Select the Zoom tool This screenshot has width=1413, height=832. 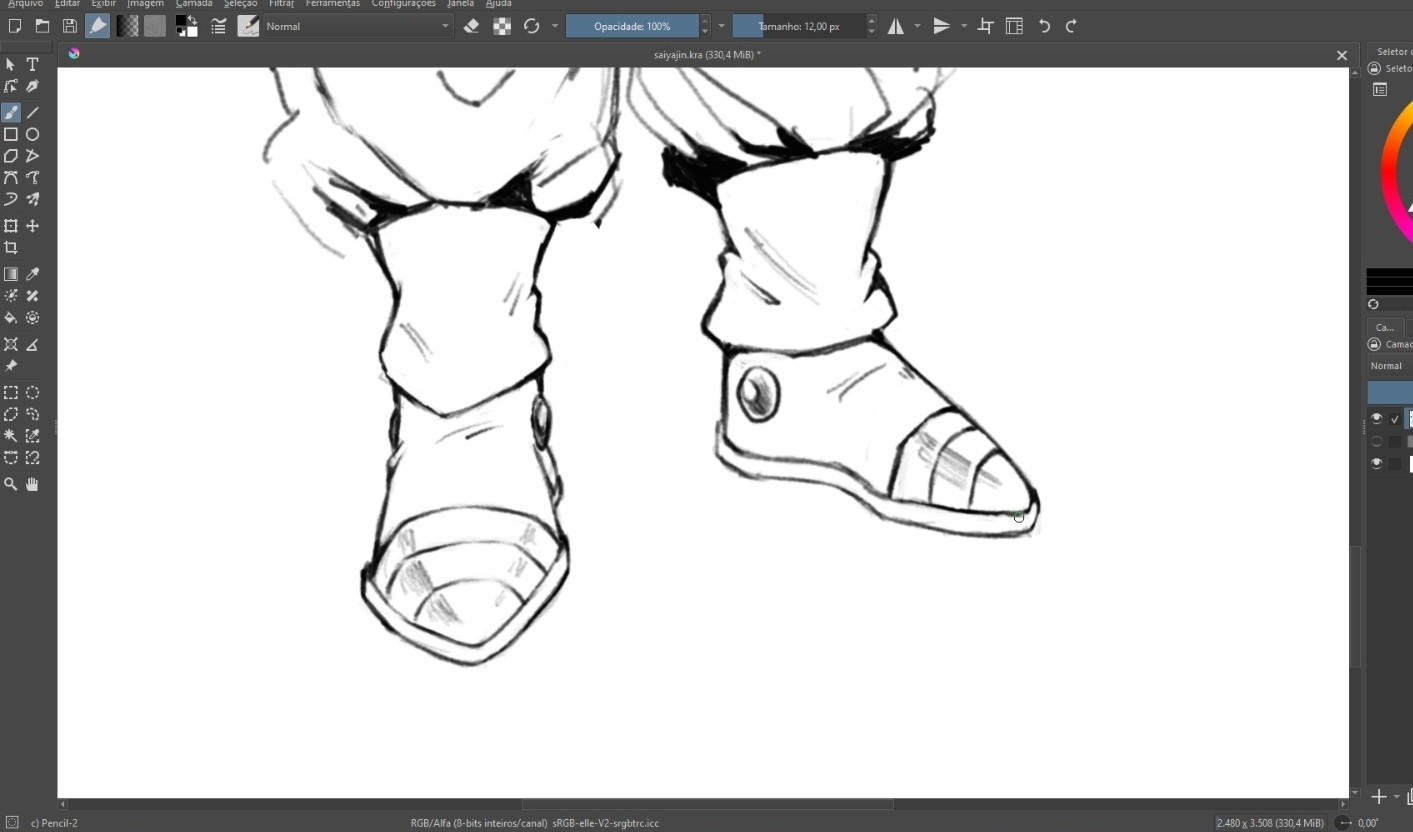coord(11,484)
